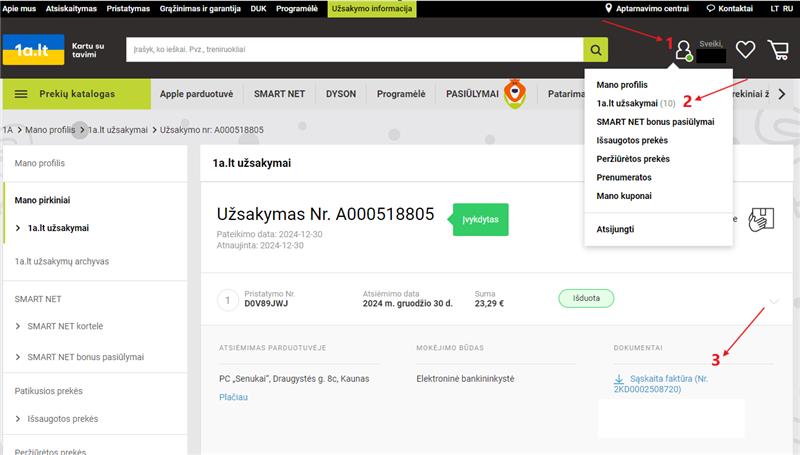Open the Užsakymo informacija top tab
This screenshot has height=455, width=800.
372,9
